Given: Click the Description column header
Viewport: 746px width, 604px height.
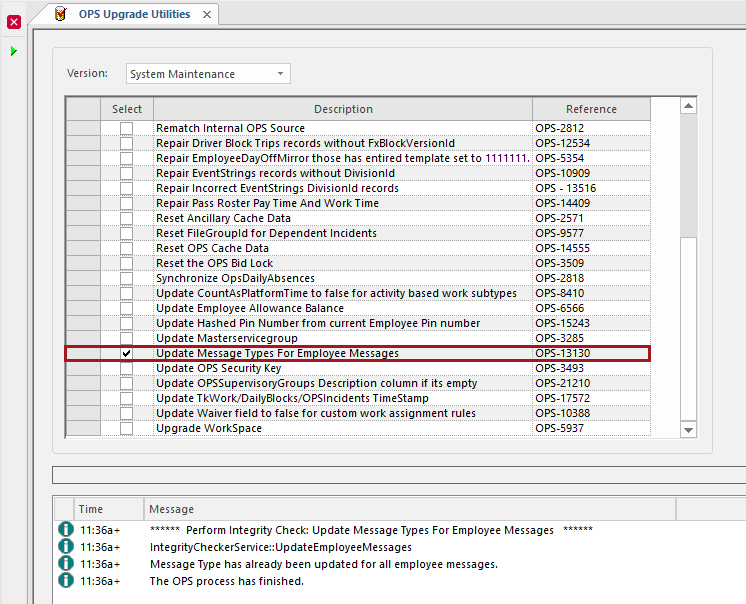Looking at the screenshot, I should click(x=343, y=109).
